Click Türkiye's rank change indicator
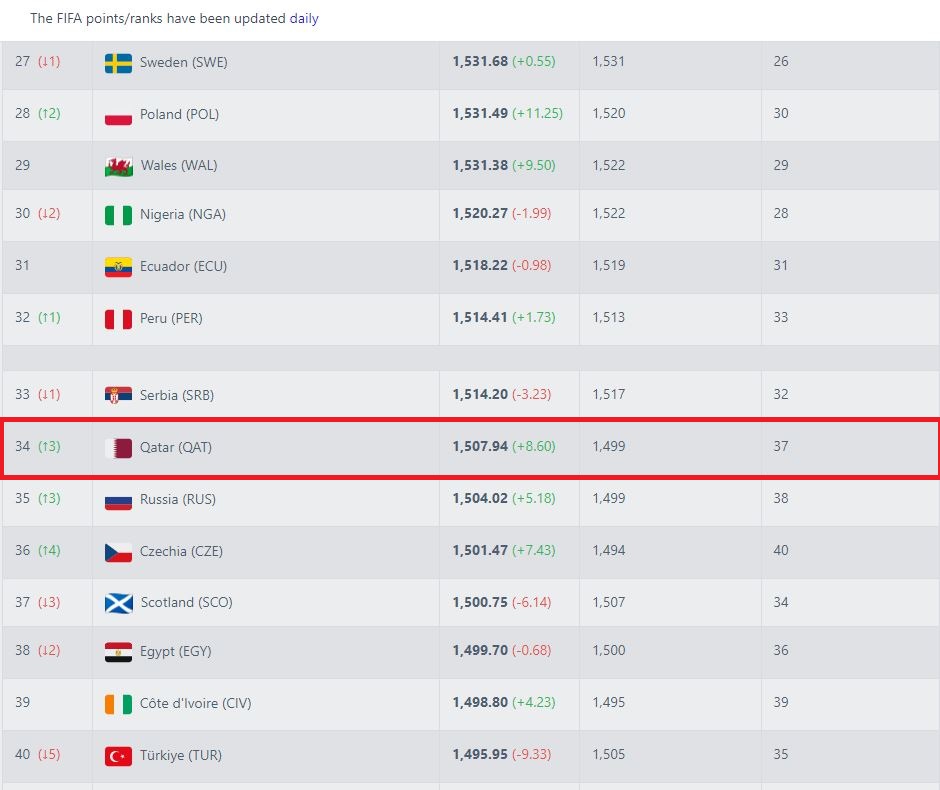 pos(49,755)
